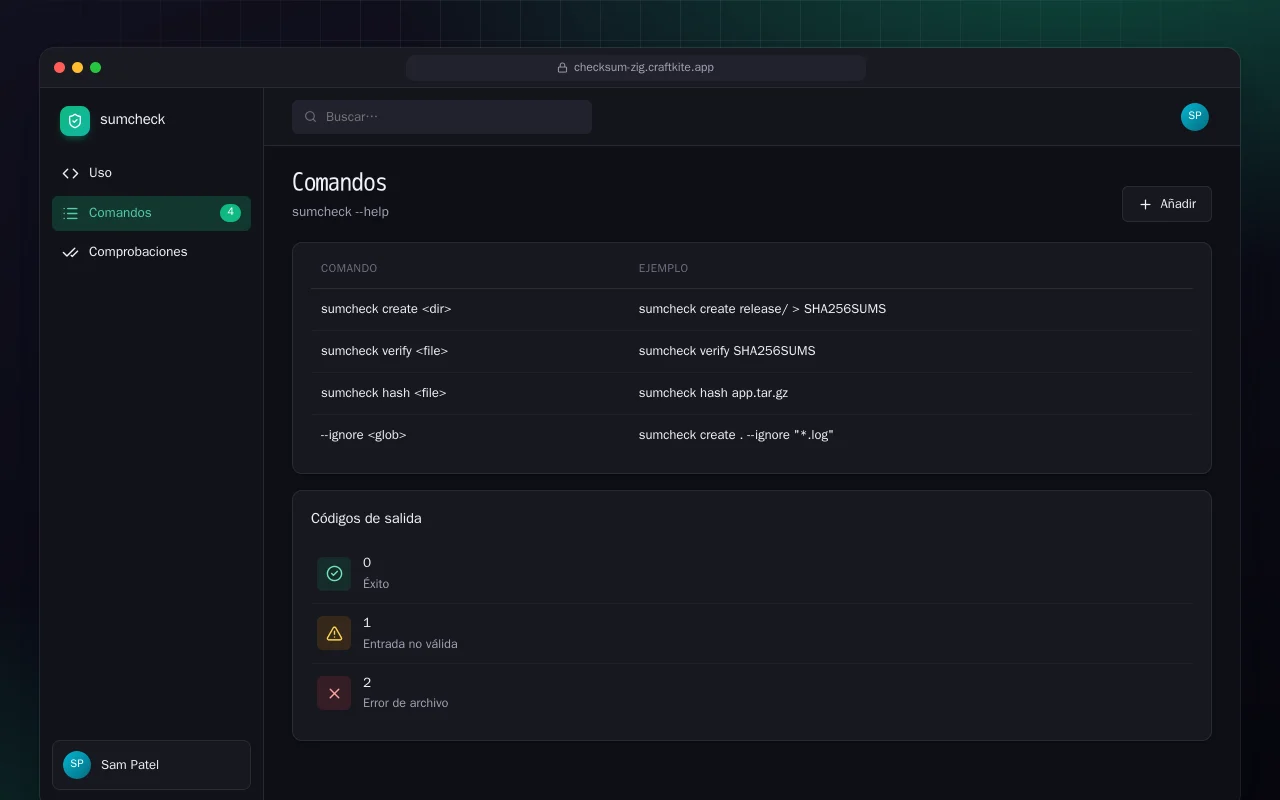Screen dimensions: 1280x800
Task: Go to the Uso sidebar item
Action: 151,173
